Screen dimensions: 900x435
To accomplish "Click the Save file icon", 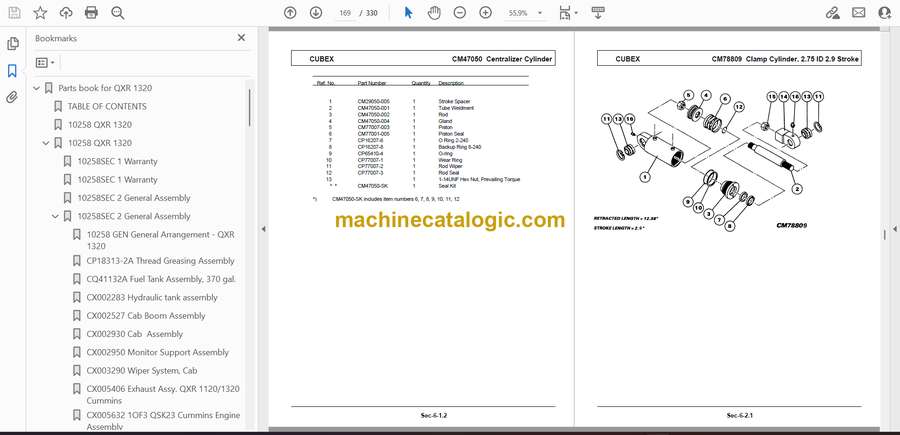I will 14,13.
